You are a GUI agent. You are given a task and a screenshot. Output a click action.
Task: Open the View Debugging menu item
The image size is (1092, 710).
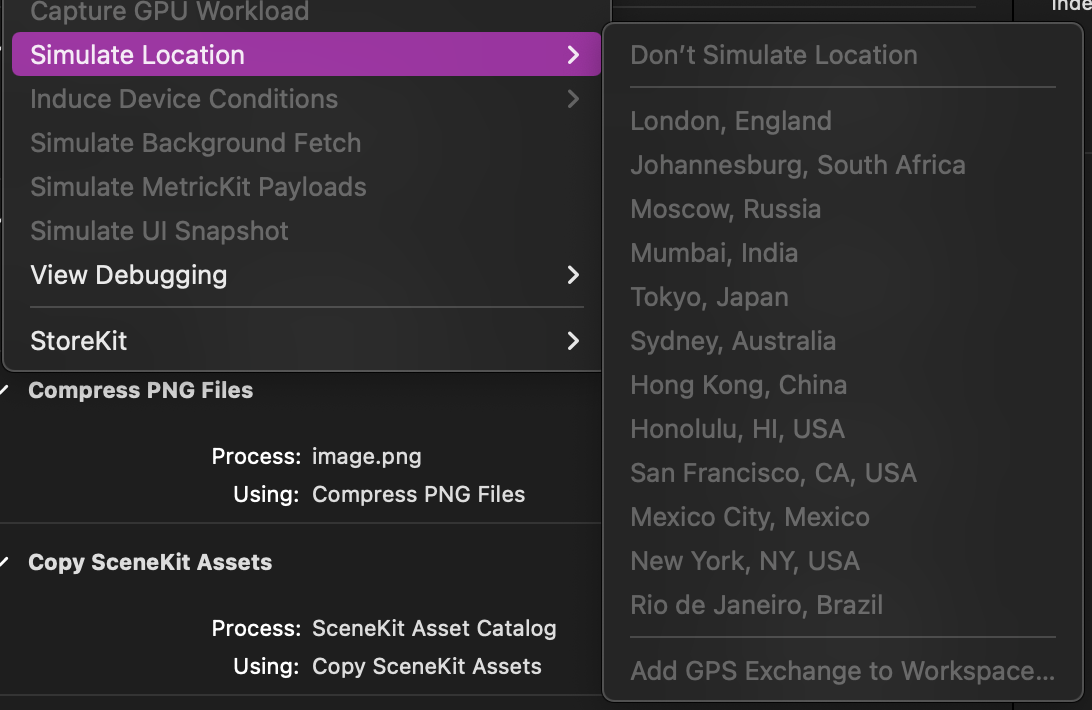point(306,275)
